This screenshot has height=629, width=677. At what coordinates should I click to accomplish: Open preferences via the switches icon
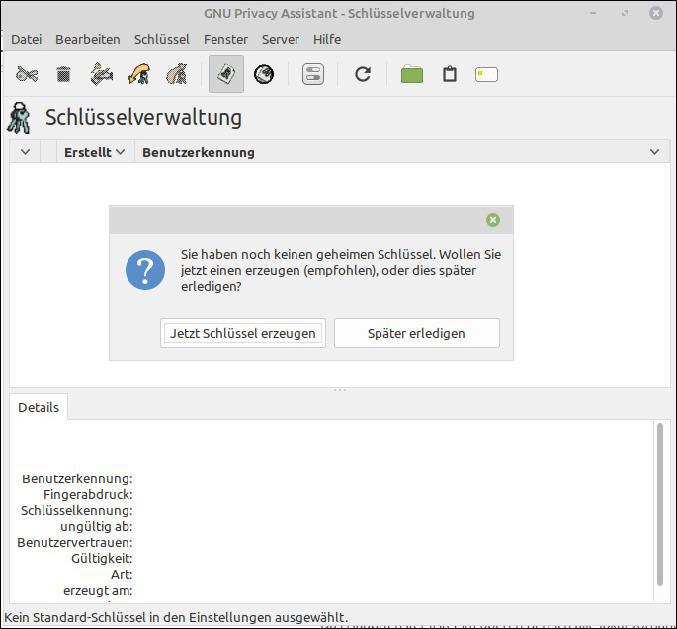pyautogui.click(x=313, y=74)
